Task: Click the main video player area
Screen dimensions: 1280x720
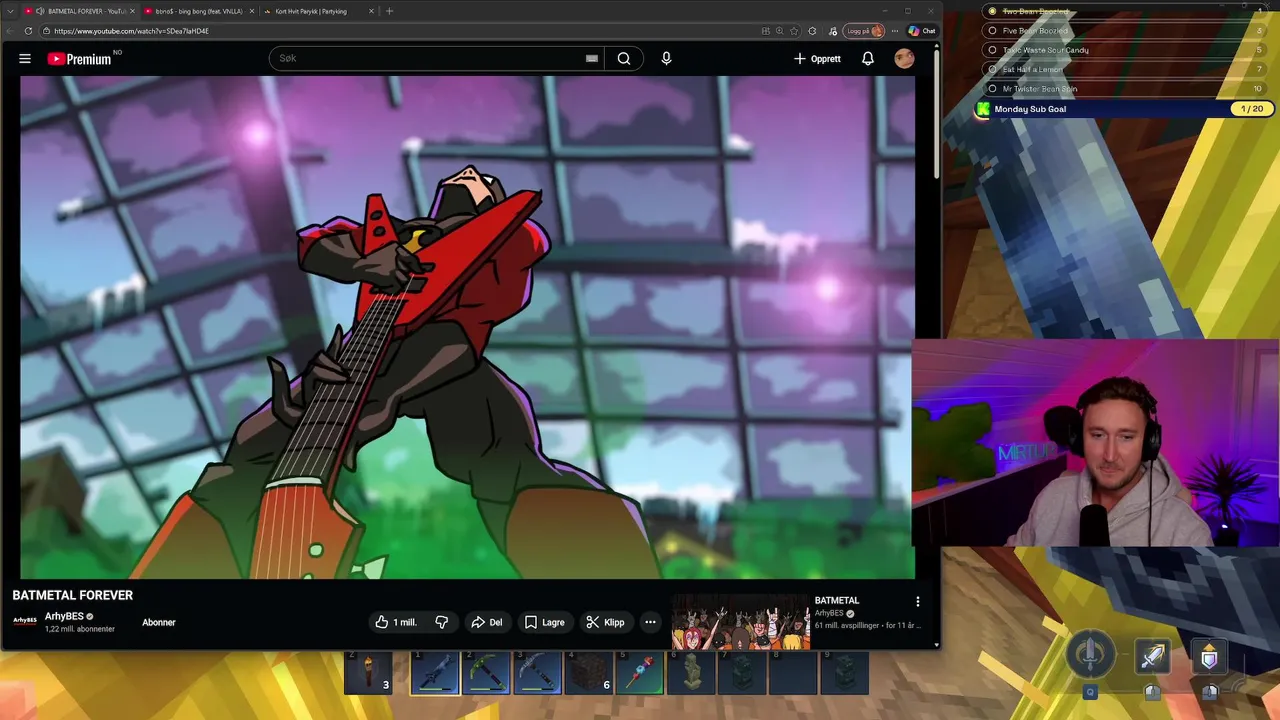Action: point(467,327)
